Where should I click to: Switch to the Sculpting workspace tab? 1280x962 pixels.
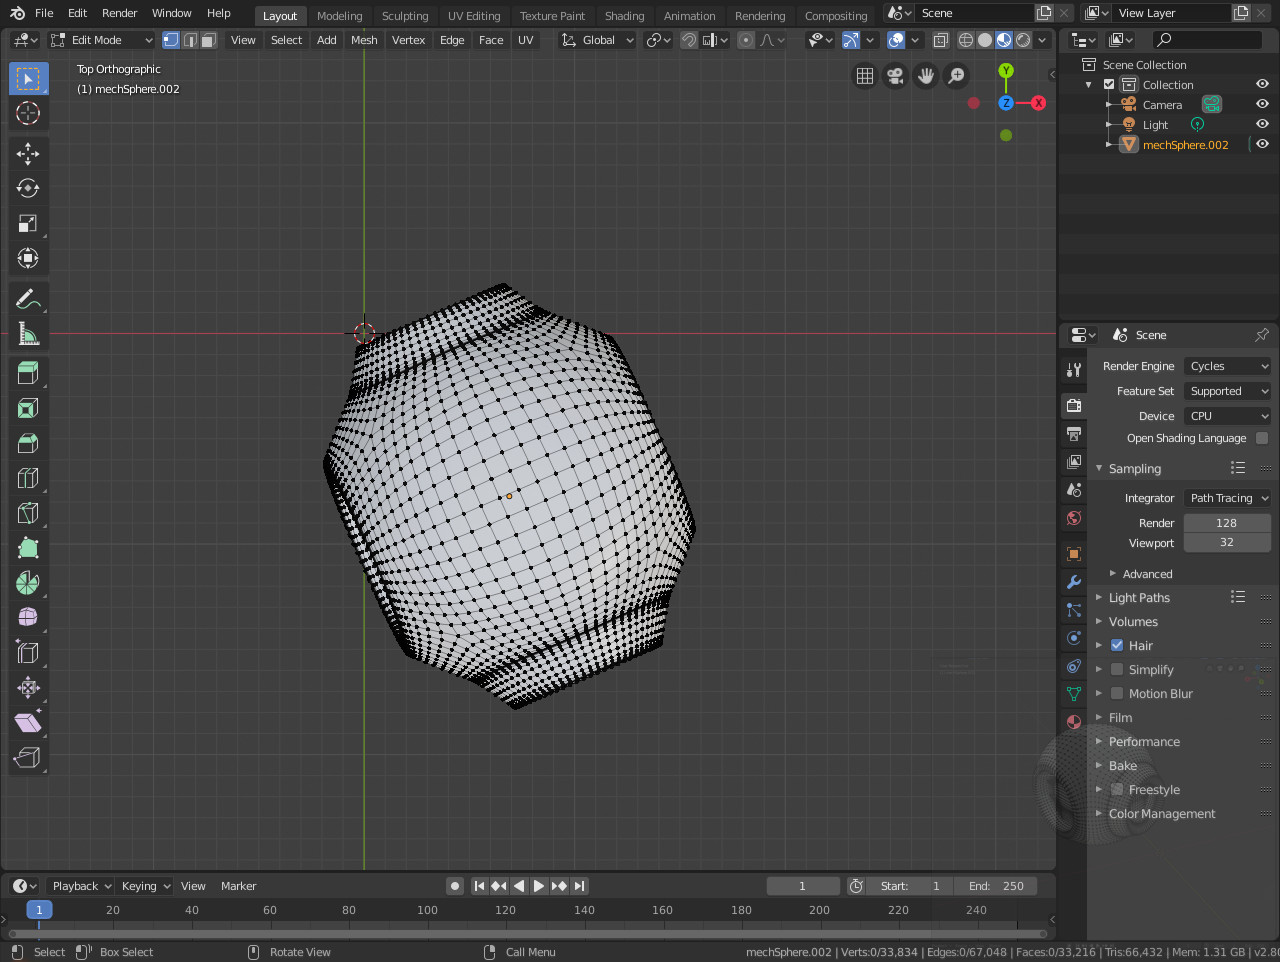pyautogui.click(x=404, y=16)
